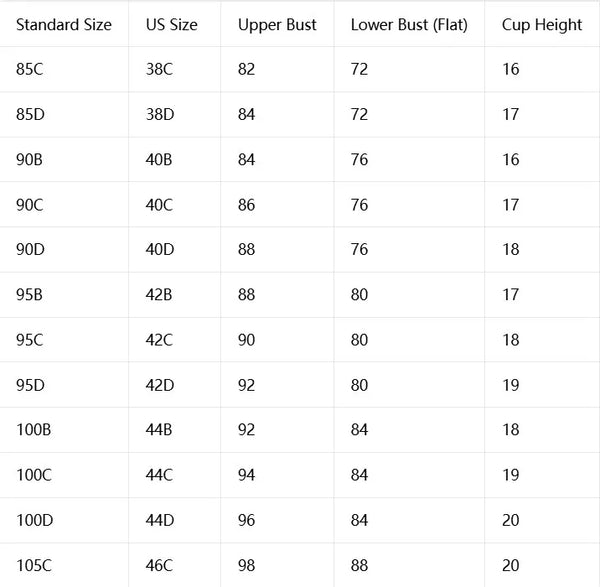Click the Cup Height column header

542,25
